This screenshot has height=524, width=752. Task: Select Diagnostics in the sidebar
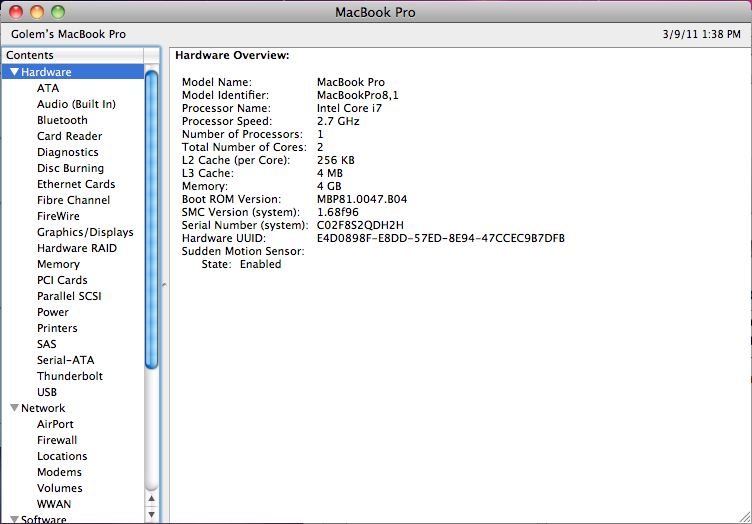(68, 152)
